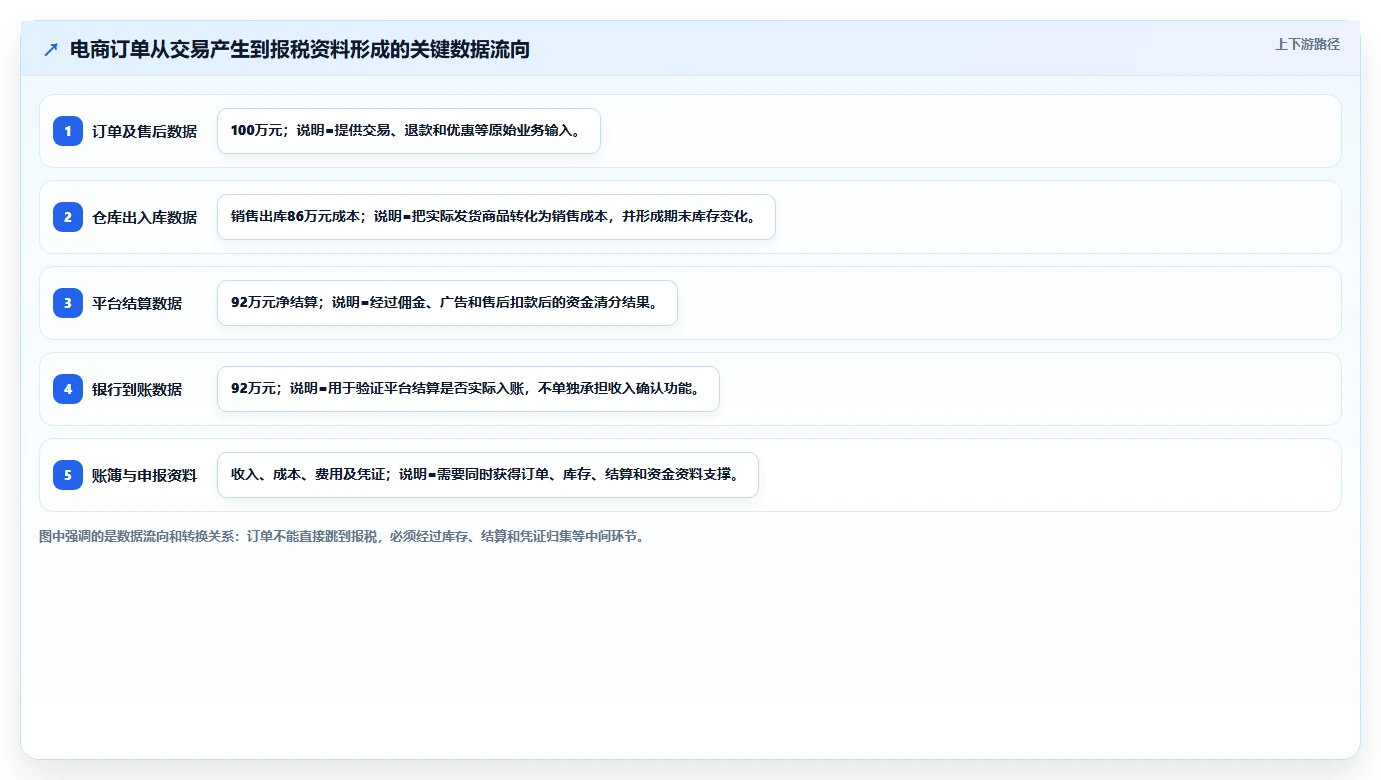This screenshot has width=1381, height=780.
Task: Select the 银行到账数据 step label
Action: click(x=137, y=389)
